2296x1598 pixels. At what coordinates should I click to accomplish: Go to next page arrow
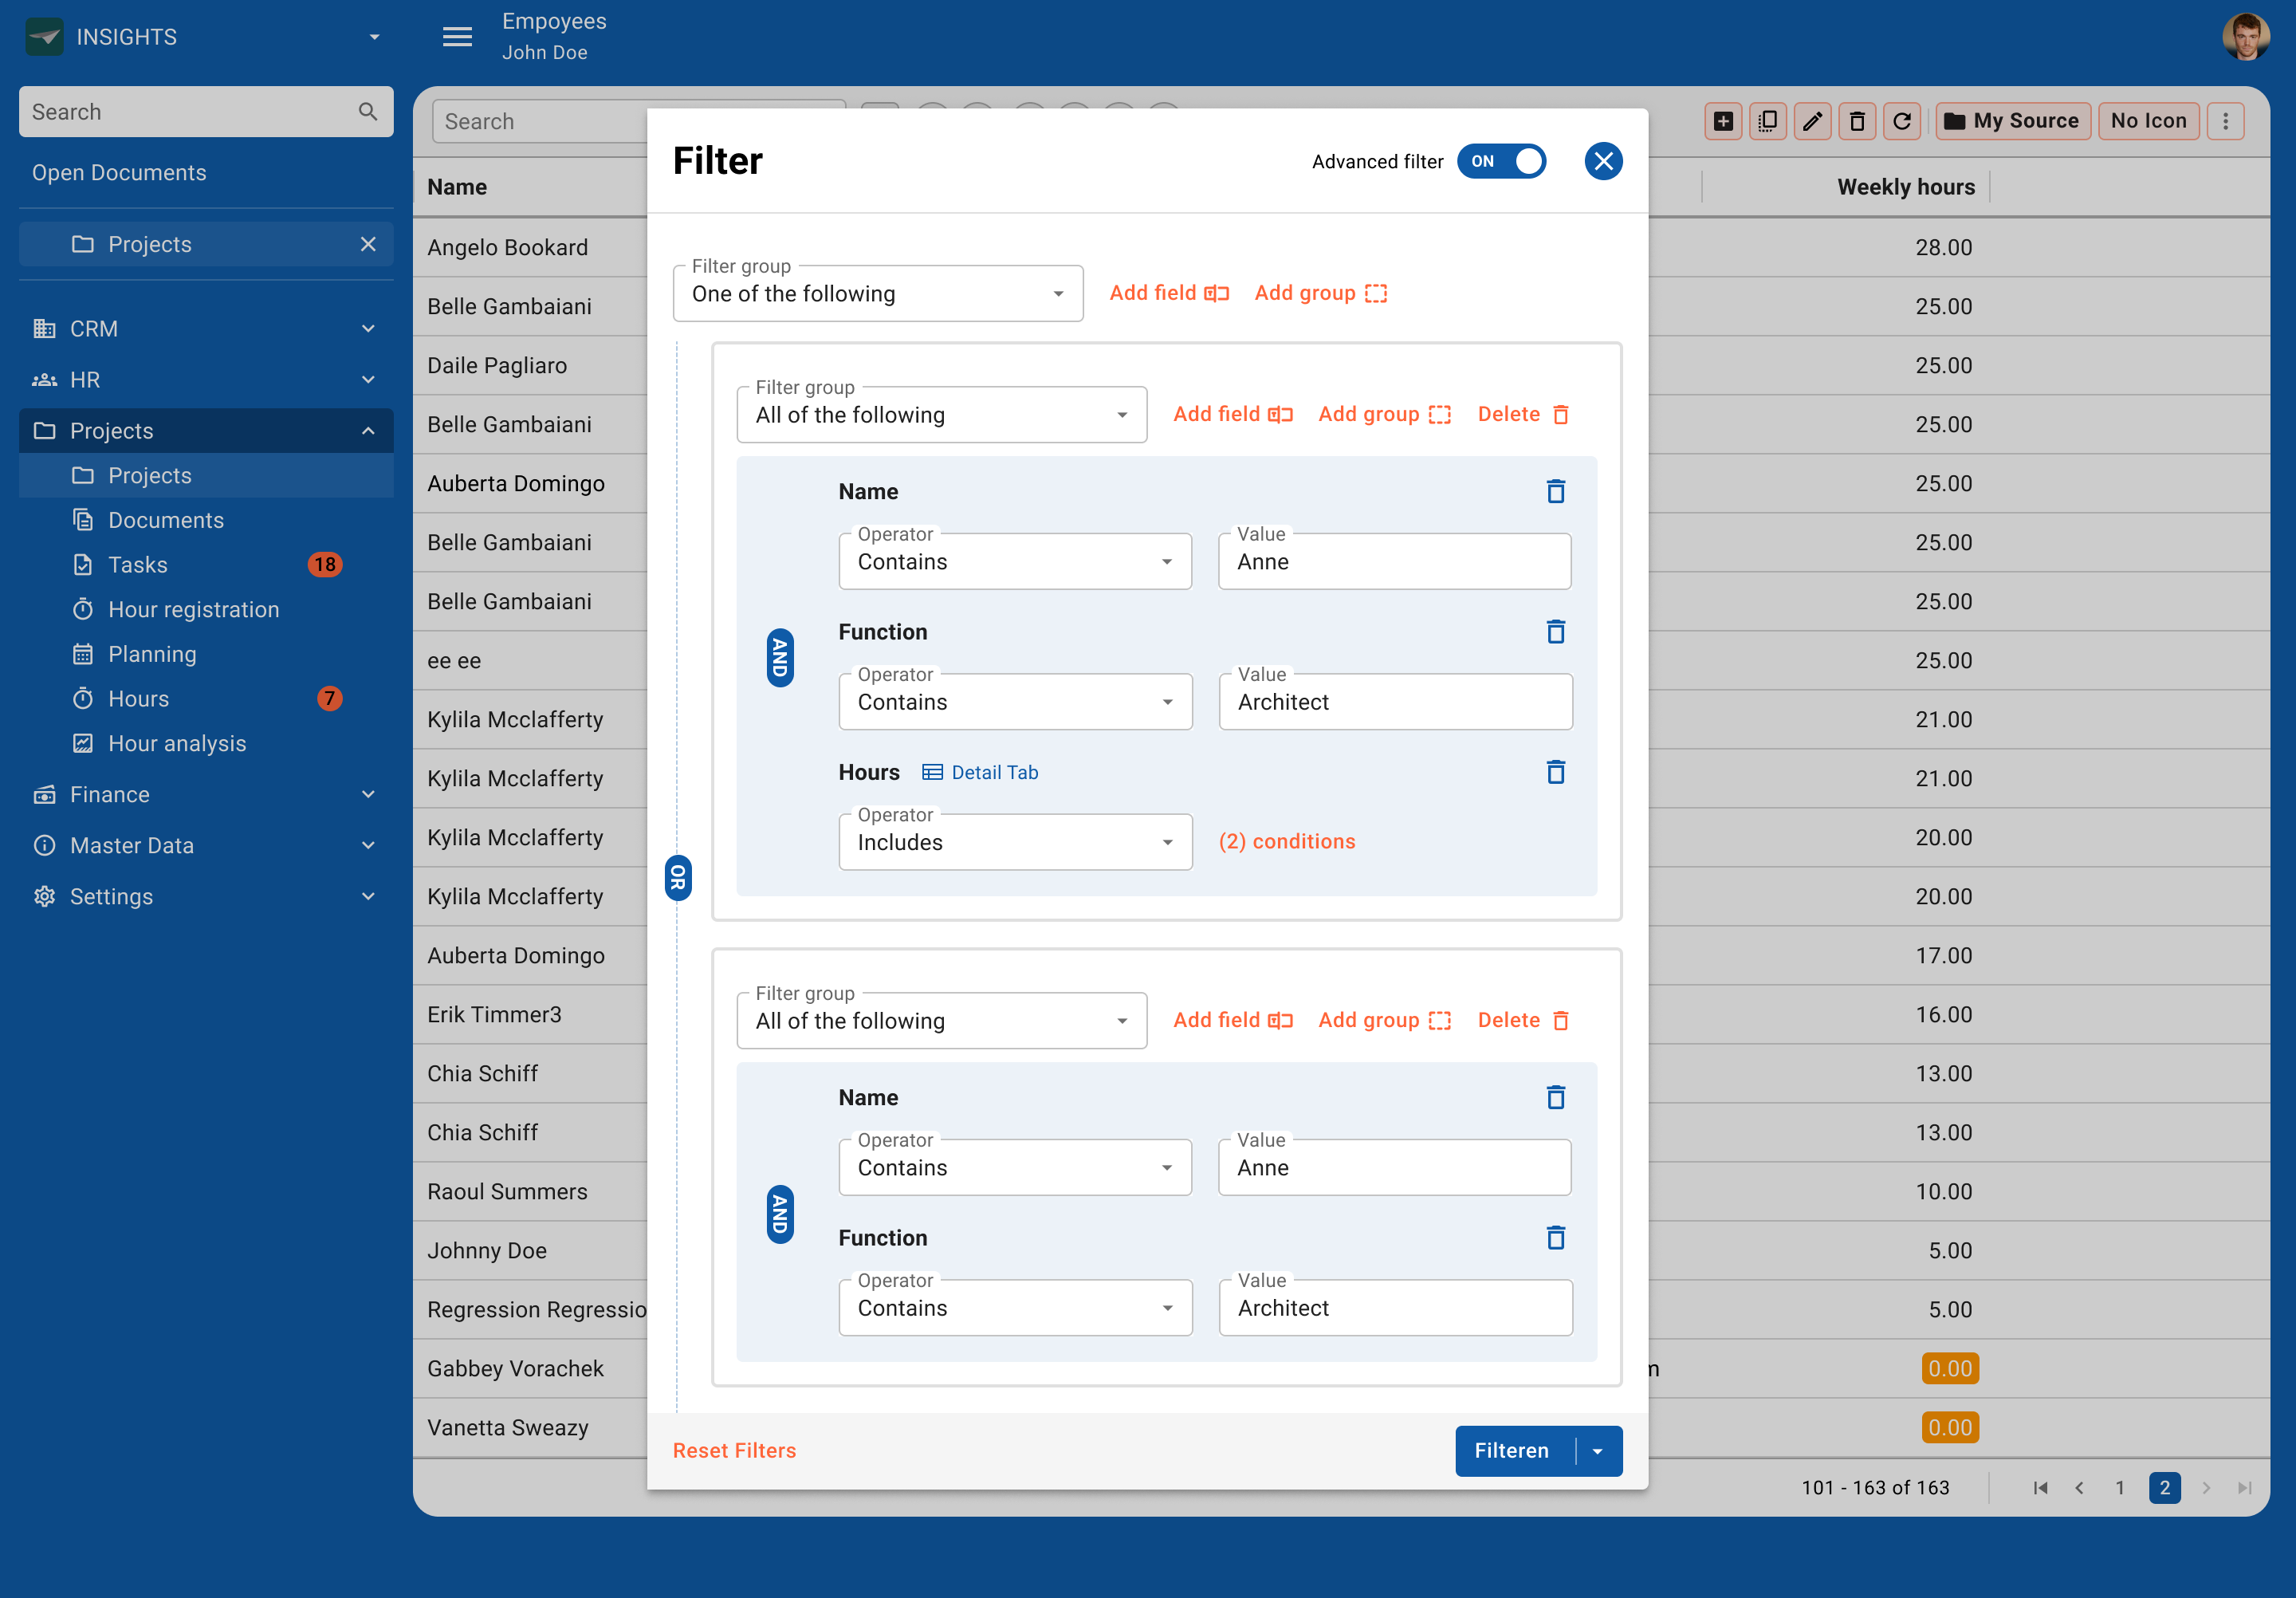coord(2206,1488)
